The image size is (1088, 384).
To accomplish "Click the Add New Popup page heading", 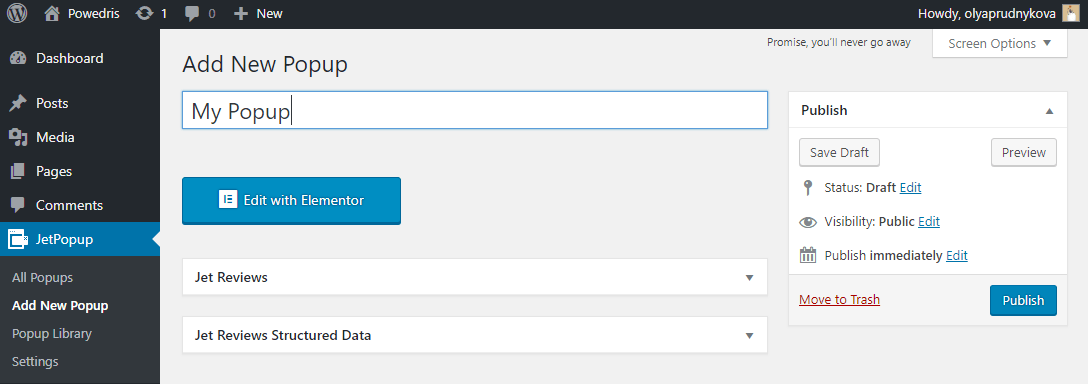I will [265, 65].
